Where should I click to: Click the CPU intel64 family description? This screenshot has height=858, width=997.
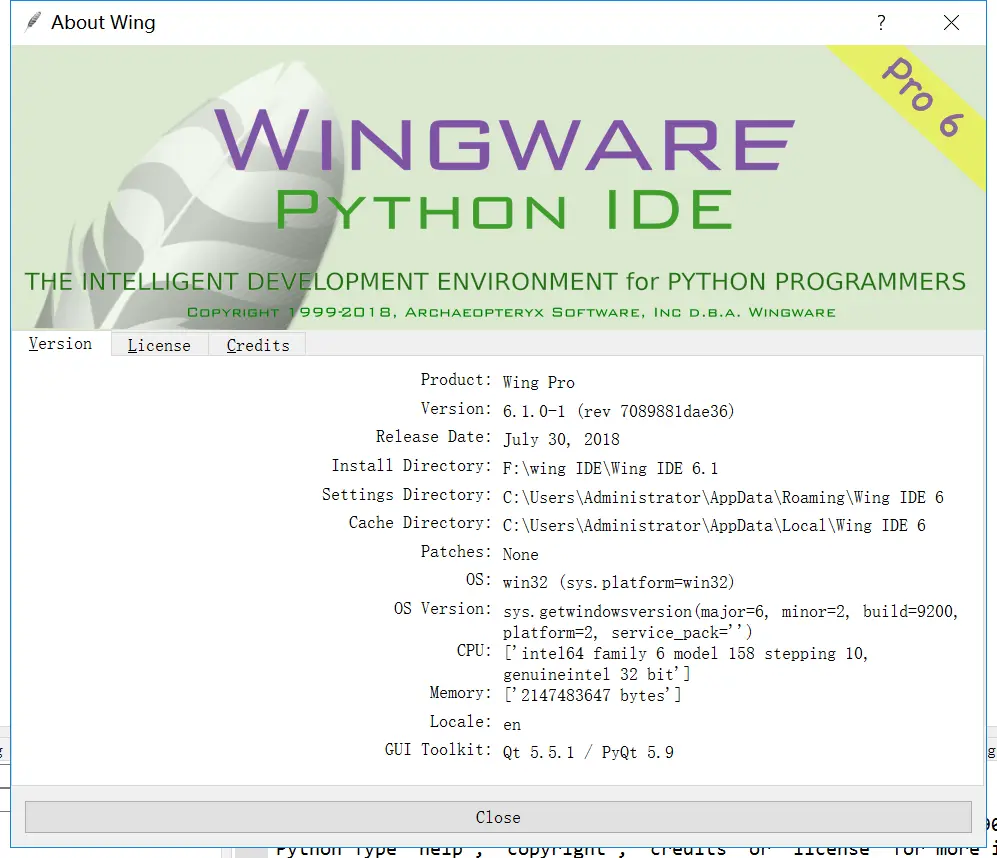pyautogui.click(x=685, y=663)
